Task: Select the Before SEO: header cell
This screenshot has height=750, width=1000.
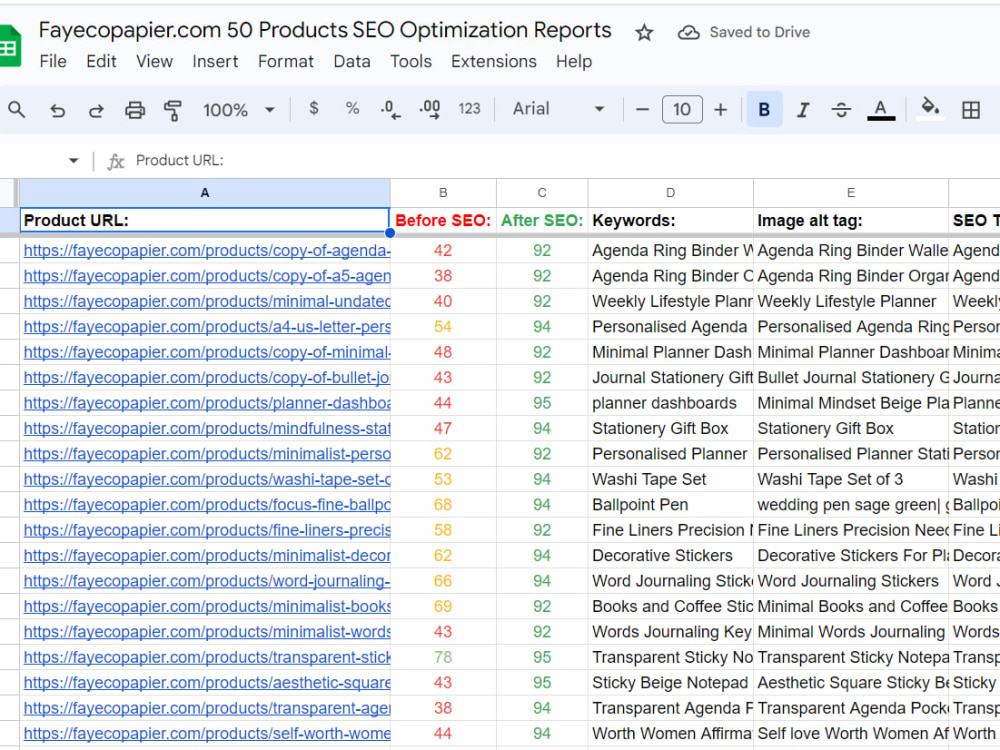Action: pos(443,221)
